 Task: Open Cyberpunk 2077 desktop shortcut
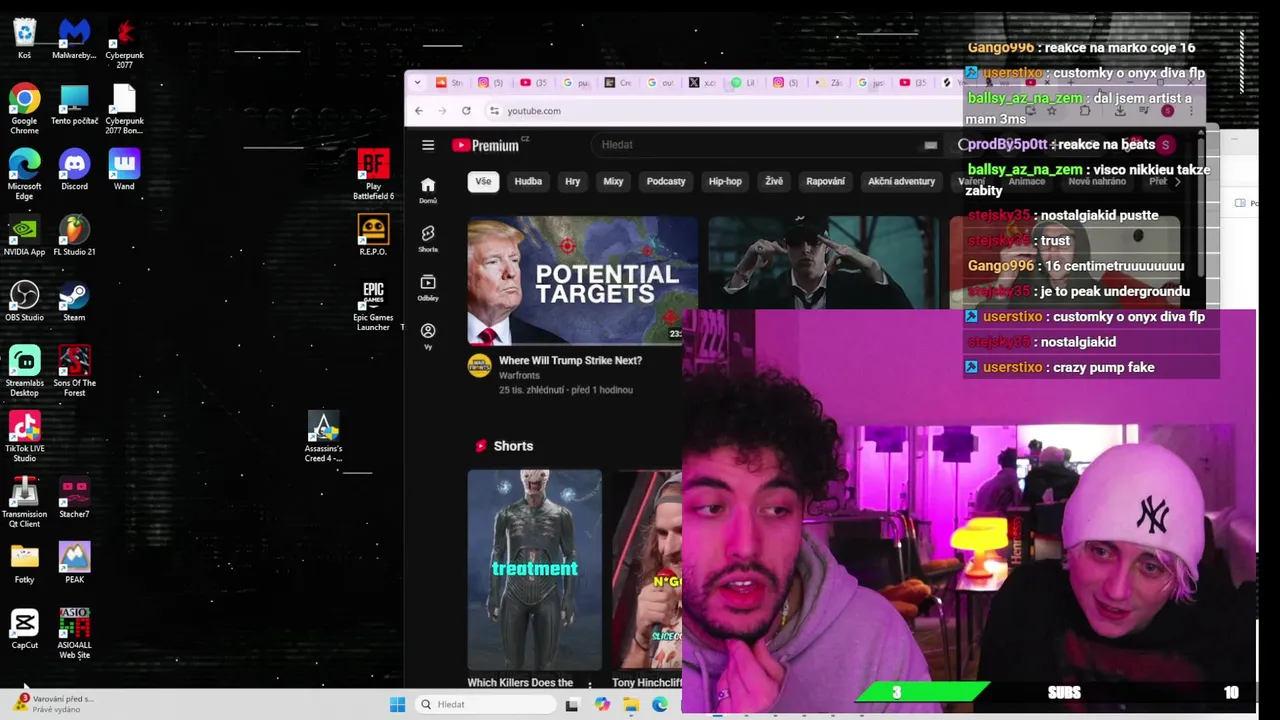[x=124, y=44]
